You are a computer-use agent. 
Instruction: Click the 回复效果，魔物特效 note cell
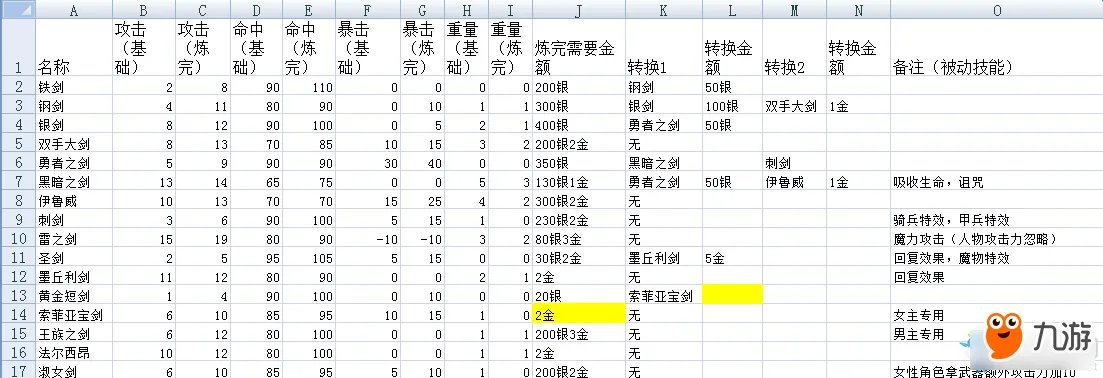tap(996, 258)
